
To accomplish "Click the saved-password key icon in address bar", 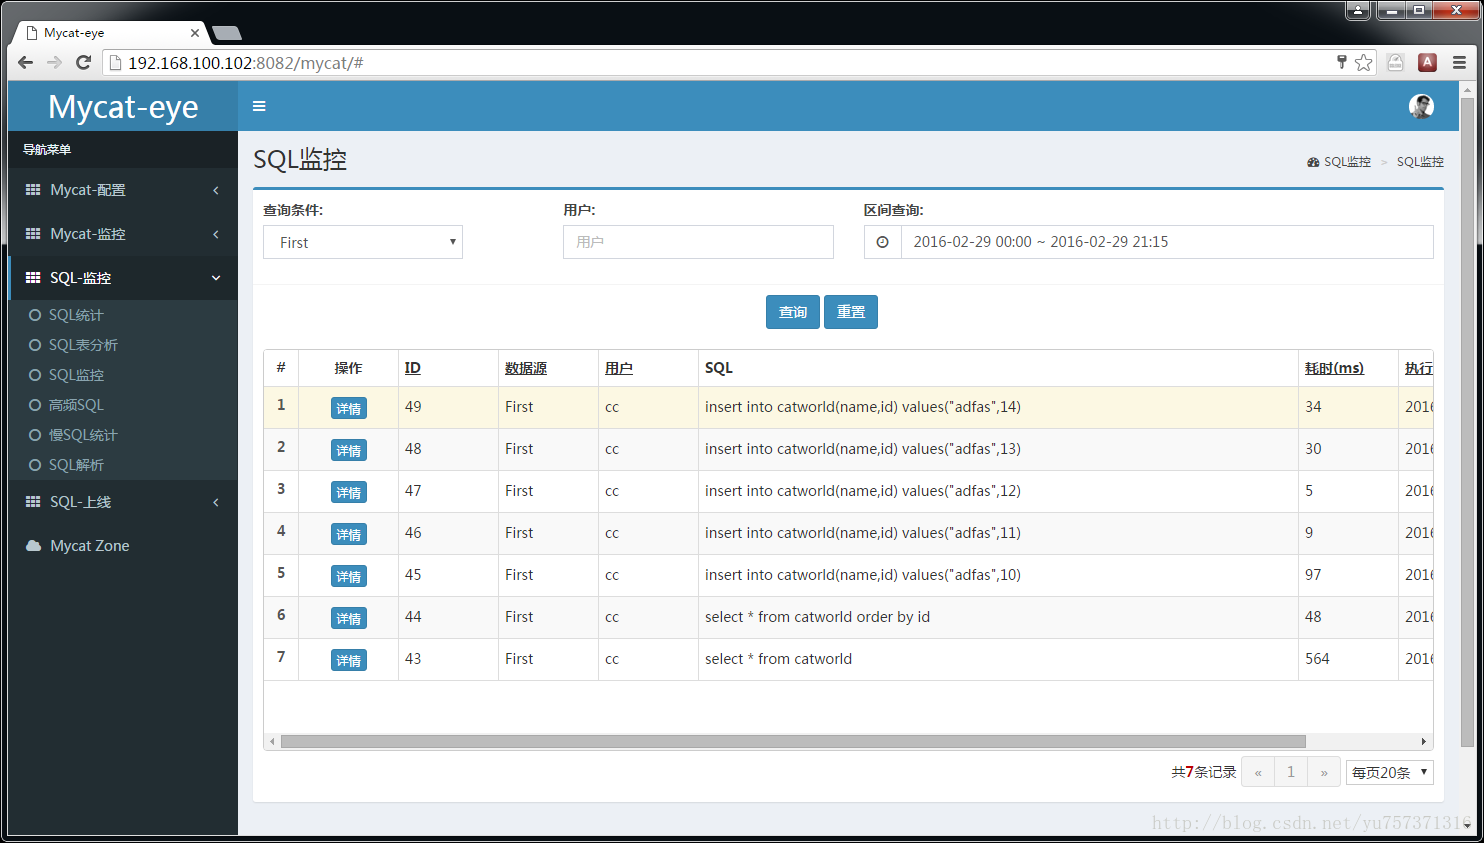I will click(x=1342, y=62).
